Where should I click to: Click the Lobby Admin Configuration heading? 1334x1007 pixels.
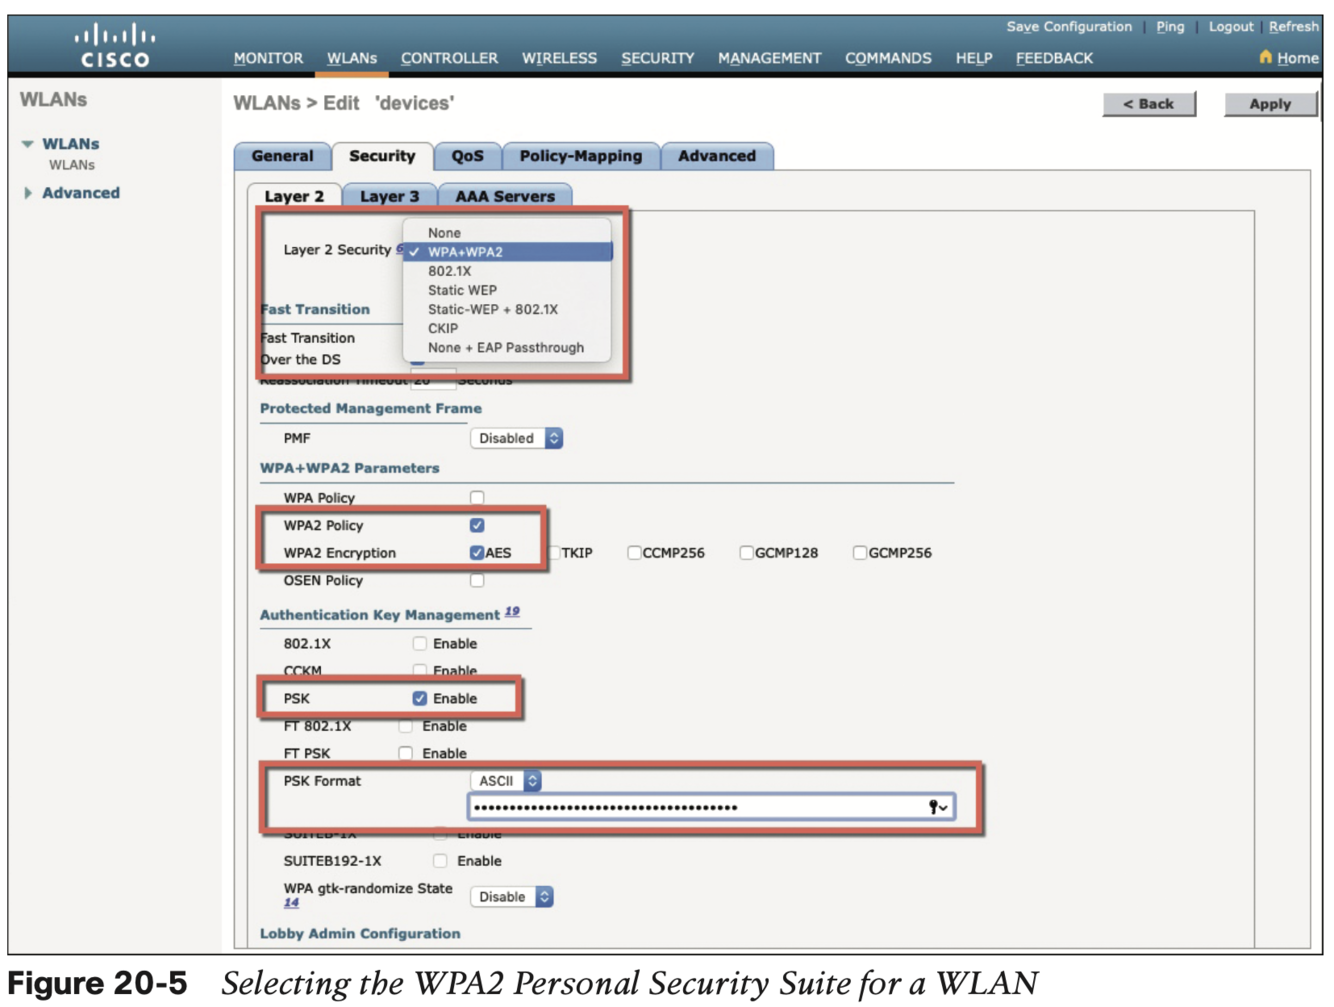pos(360,933)
